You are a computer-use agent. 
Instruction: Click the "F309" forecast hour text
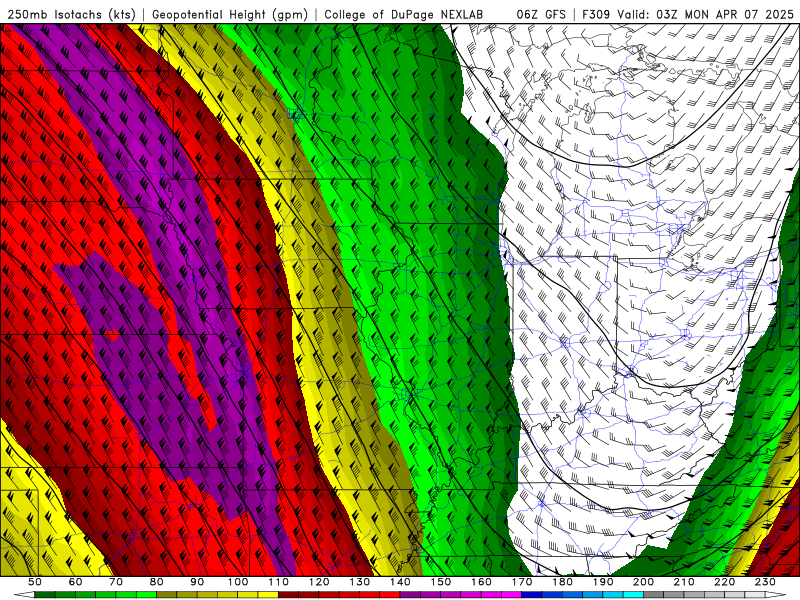(596, 15)
